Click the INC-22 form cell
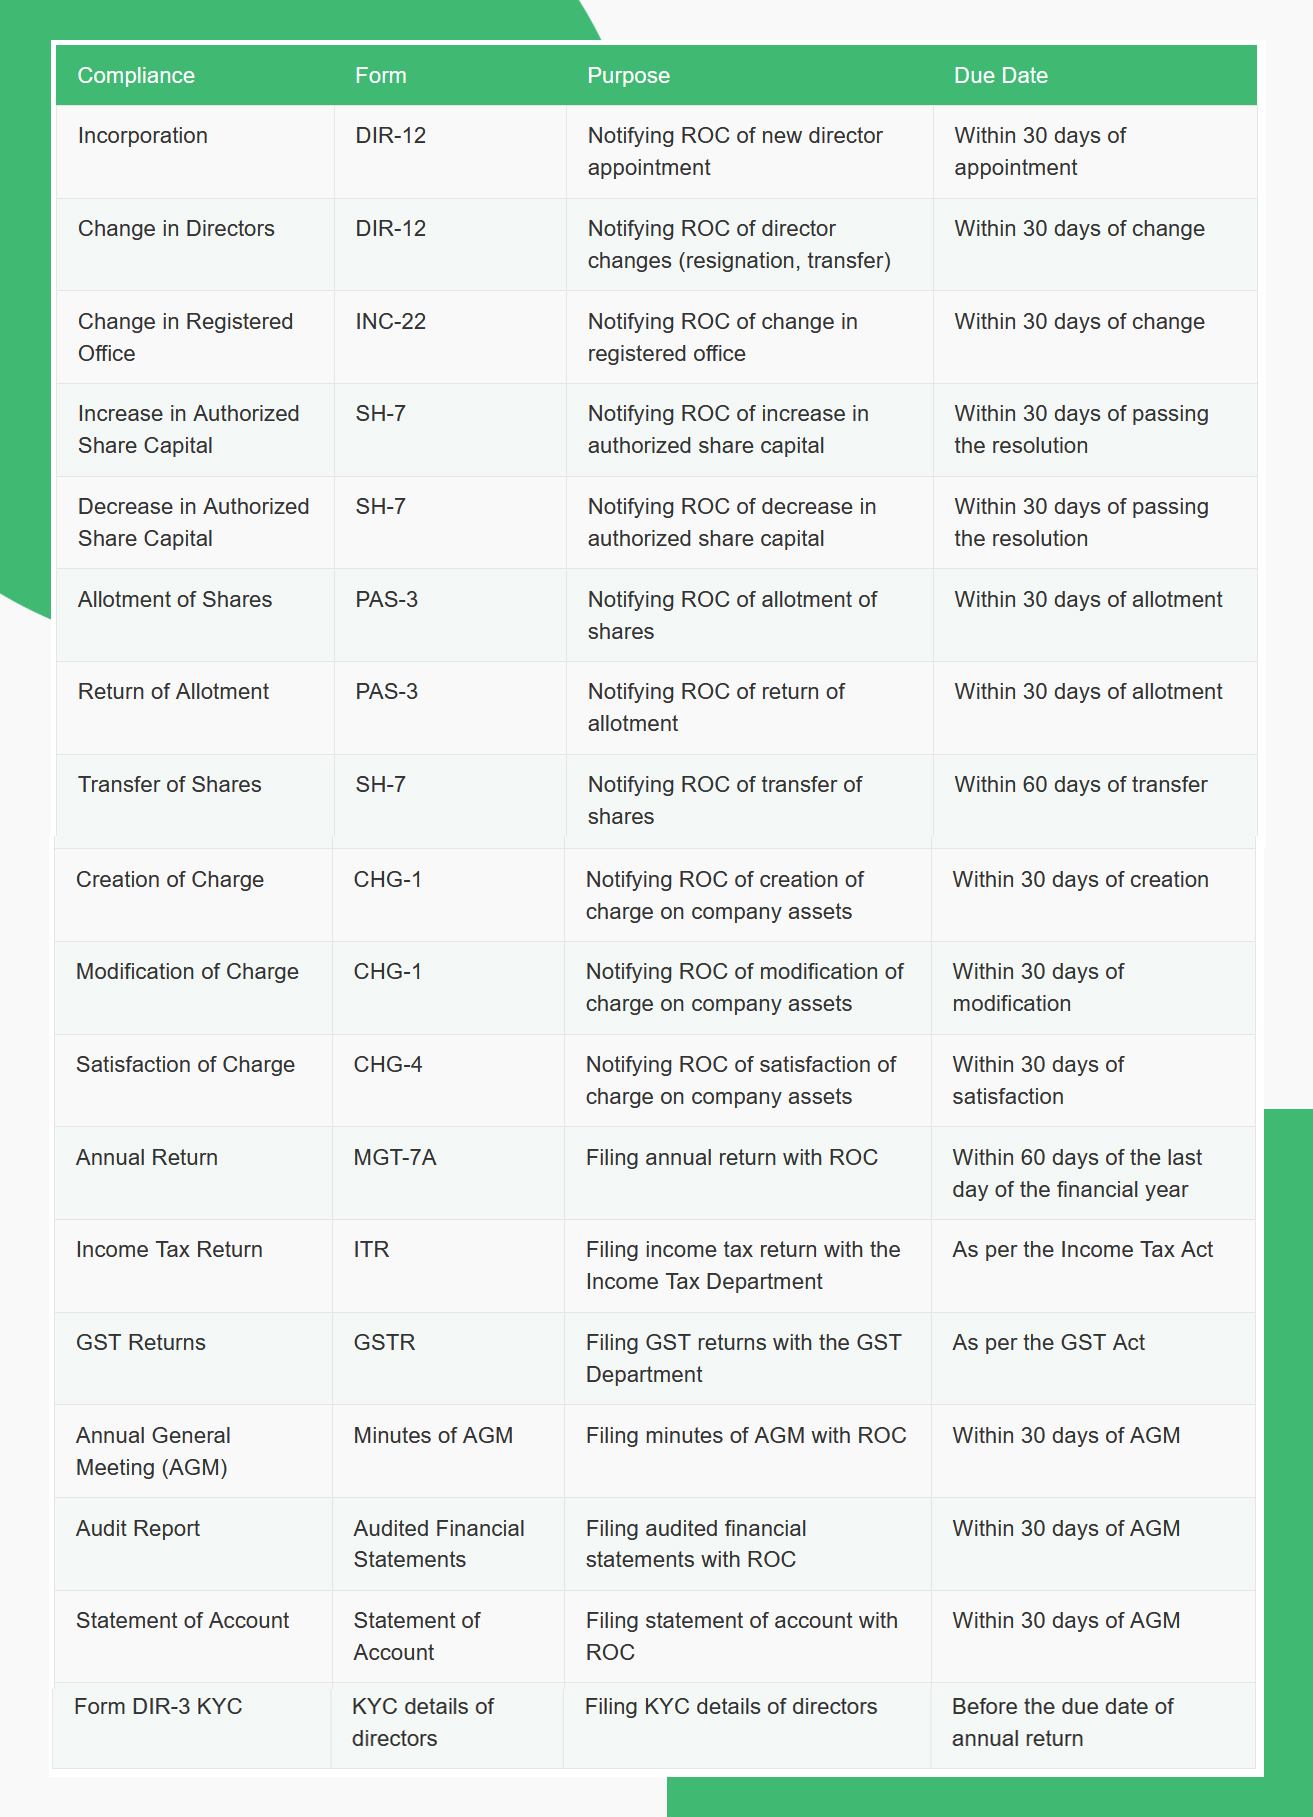The width and height of the screenshot is (1313, 1817). point(390,322)
